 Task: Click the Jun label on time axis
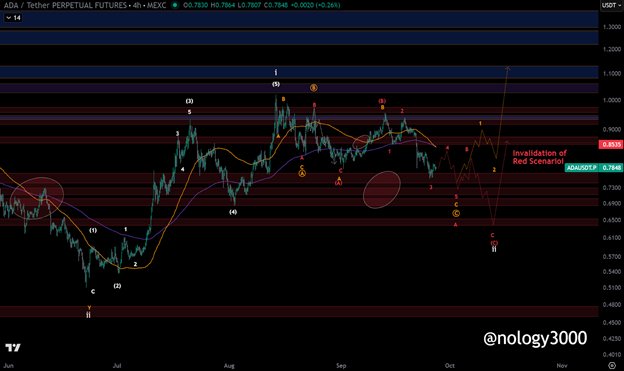[x=8, y=365]
